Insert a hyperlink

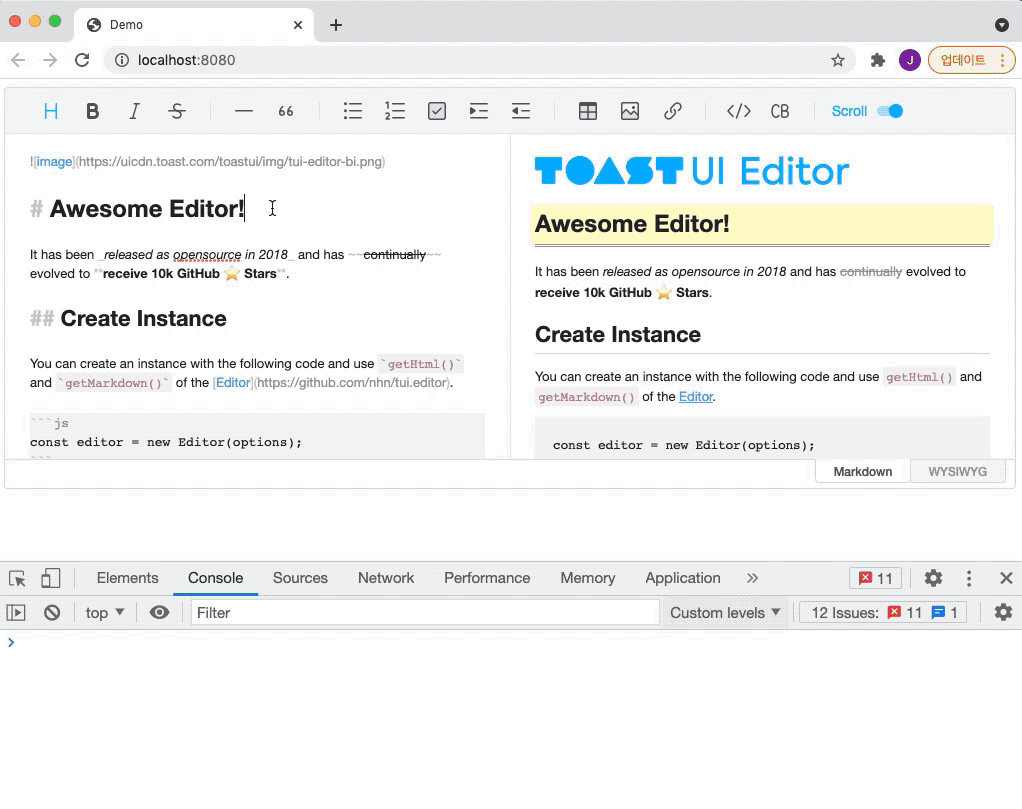671,111
